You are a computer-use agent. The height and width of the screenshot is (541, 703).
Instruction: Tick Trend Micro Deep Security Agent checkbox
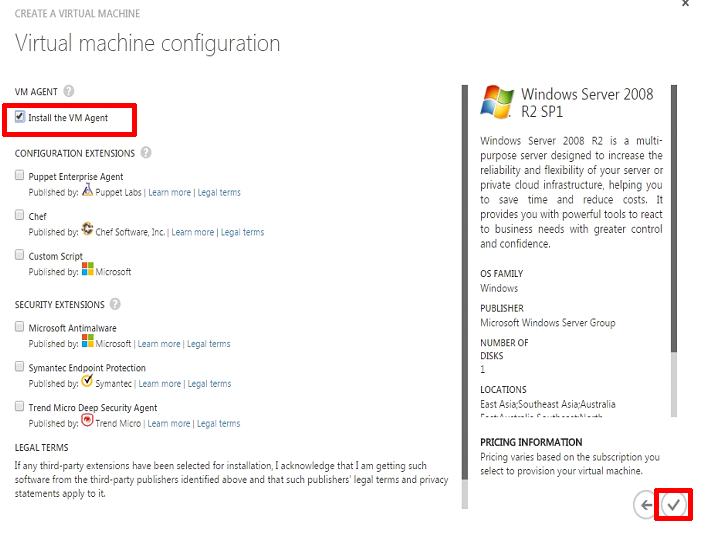[x=19, y=406]
